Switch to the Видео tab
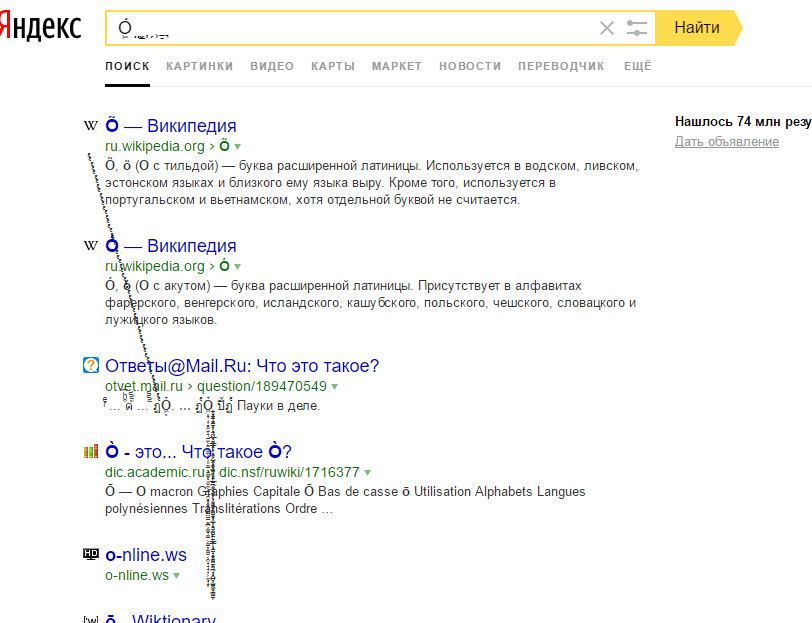The image size is (812, 623). point(272,66)
